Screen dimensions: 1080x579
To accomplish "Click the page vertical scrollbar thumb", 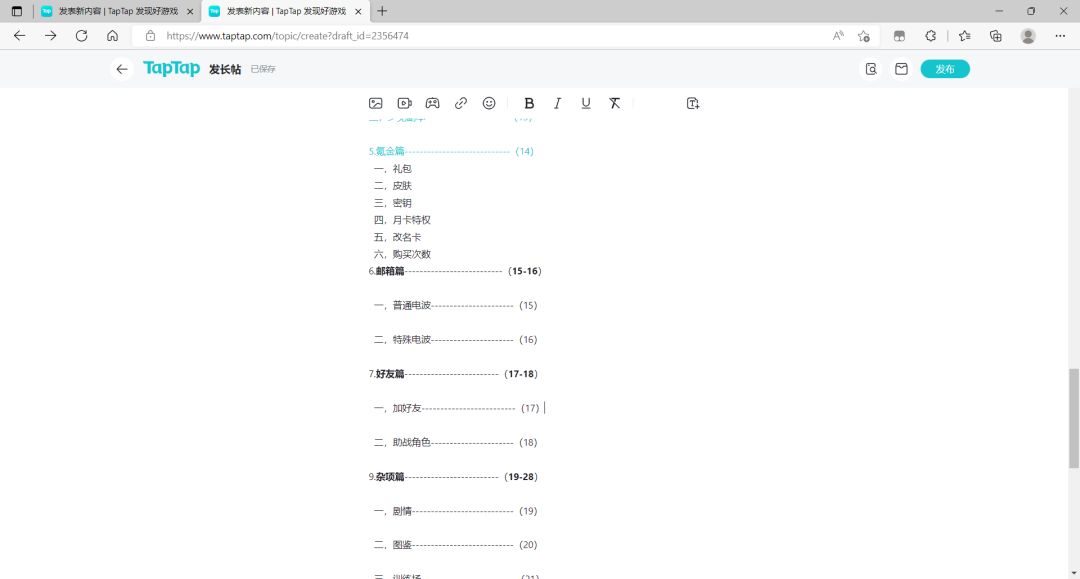I will click(1074, 418).
